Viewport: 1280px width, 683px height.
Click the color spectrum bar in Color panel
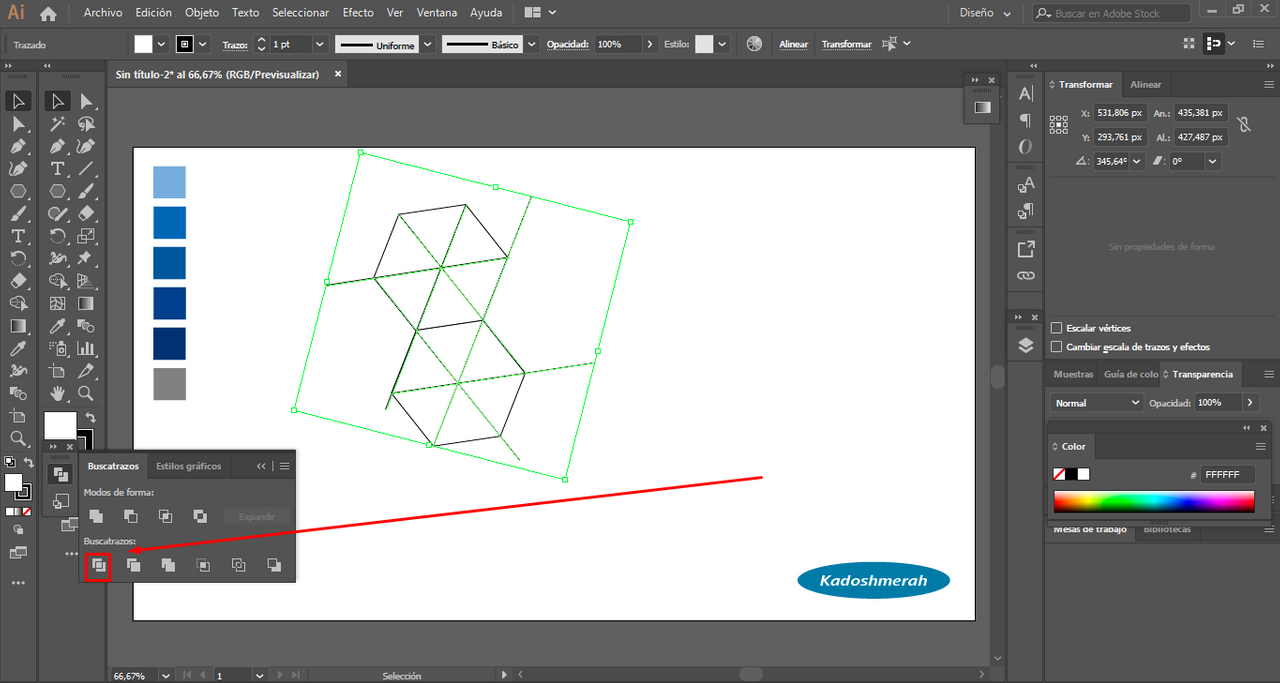click(1153, 502)
